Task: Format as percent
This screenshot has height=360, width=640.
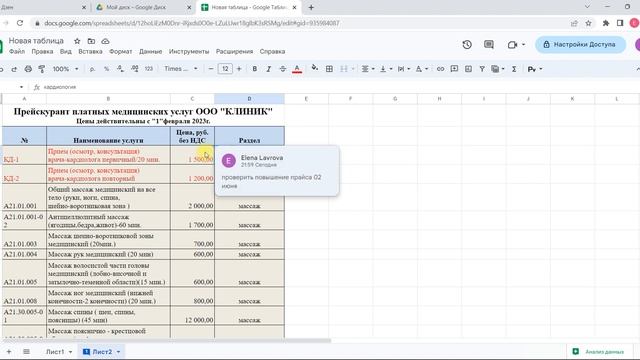Action: (x=106, y=69)
